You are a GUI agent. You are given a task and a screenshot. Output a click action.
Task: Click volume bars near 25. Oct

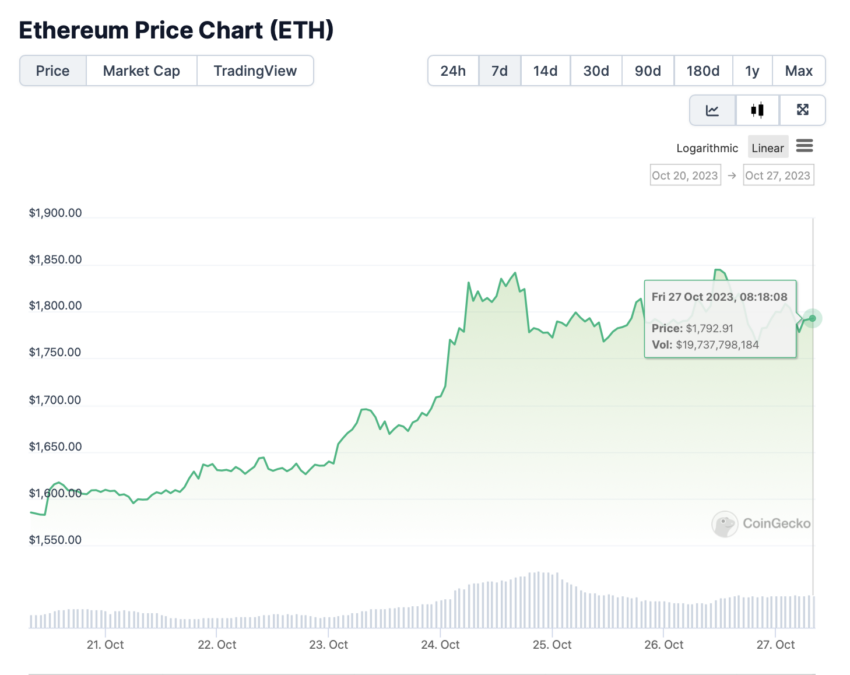(x=545, y=600)
